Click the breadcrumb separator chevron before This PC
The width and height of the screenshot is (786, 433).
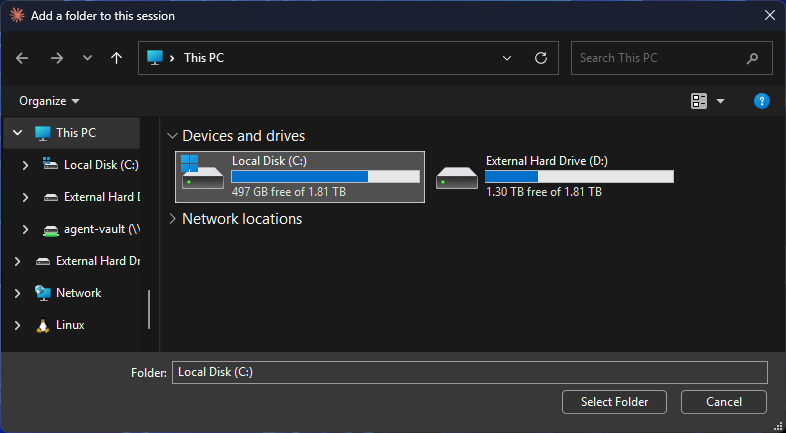(172, 58)
